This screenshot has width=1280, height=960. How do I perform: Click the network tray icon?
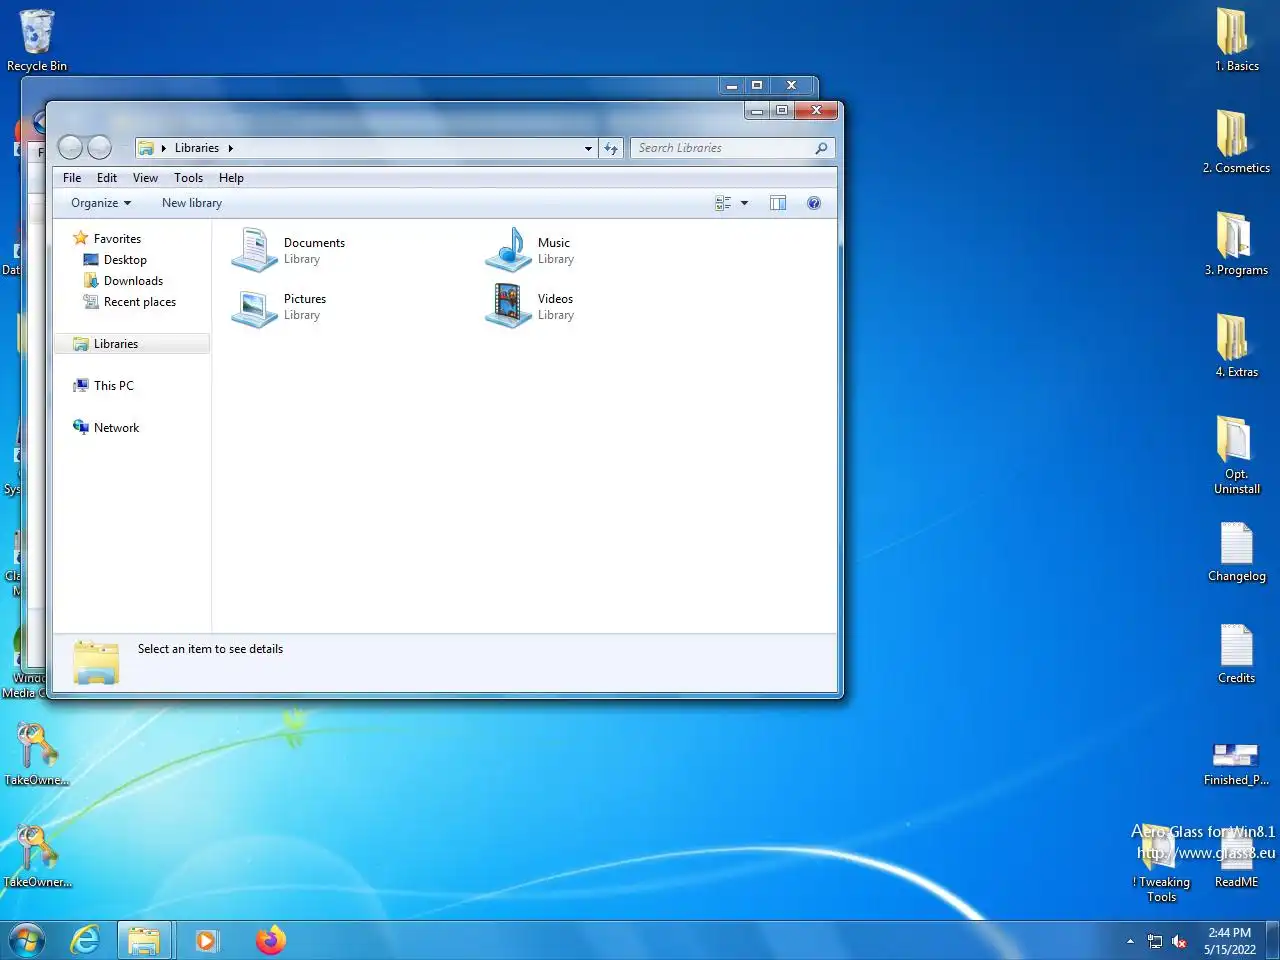click(1155, 942)
